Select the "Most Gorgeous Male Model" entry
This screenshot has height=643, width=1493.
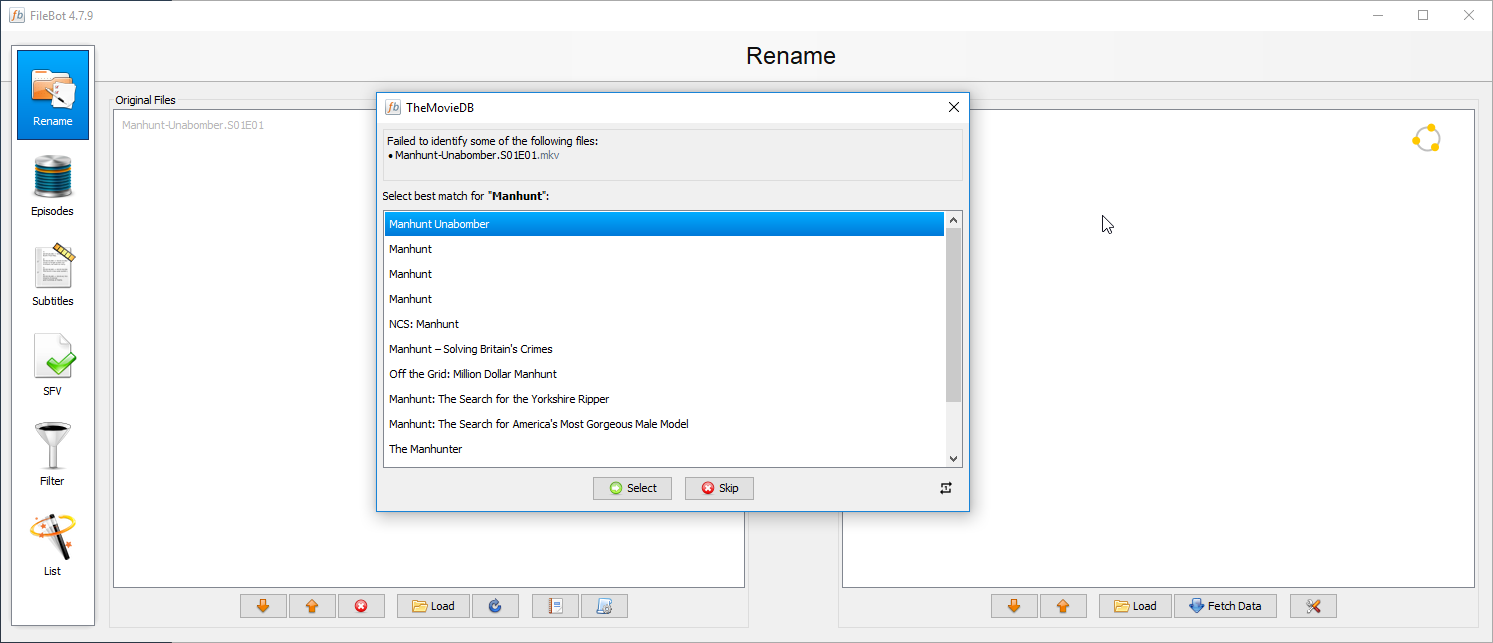click(664, 424)
